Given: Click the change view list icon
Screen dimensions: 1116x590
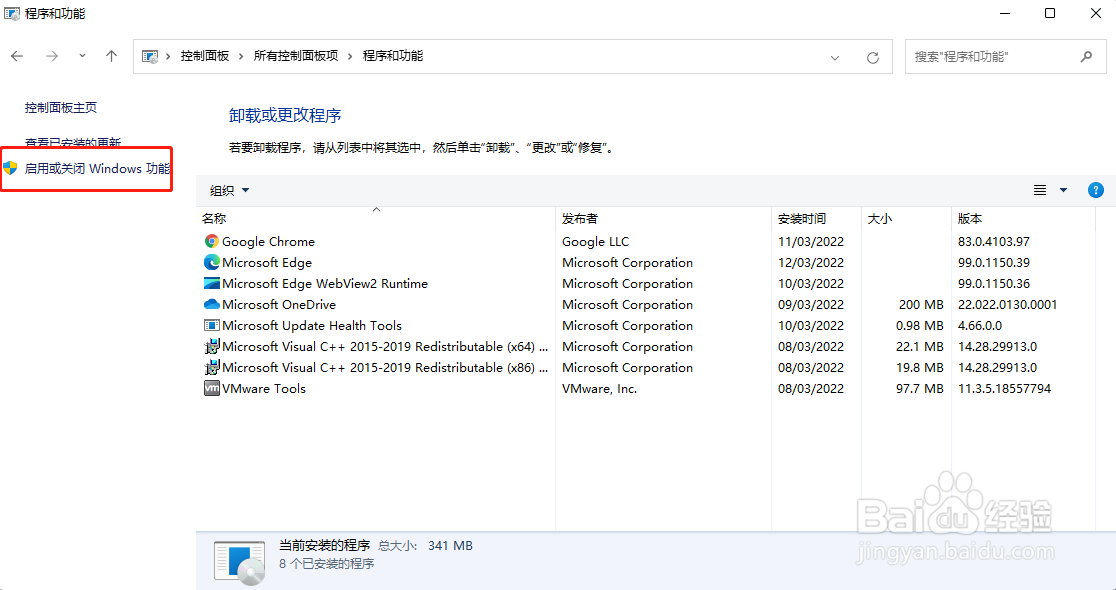Looking at the screenshot, I should point(1040,190).
